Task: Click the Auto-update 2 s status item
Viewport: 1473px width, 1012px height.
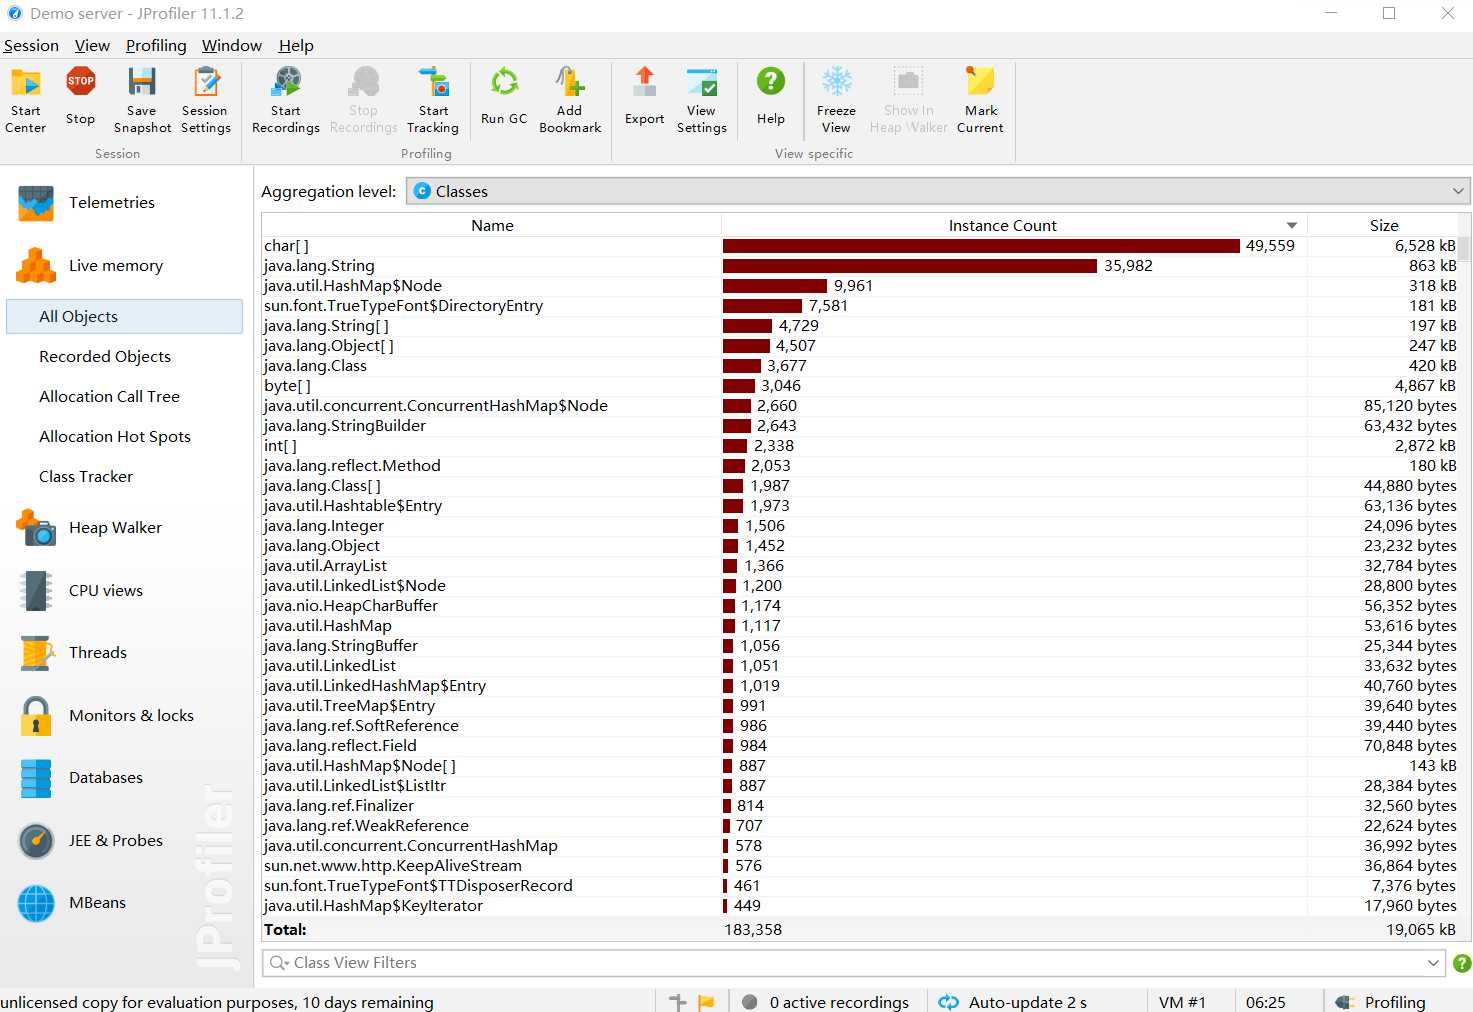Action: coord(1014,1002)
